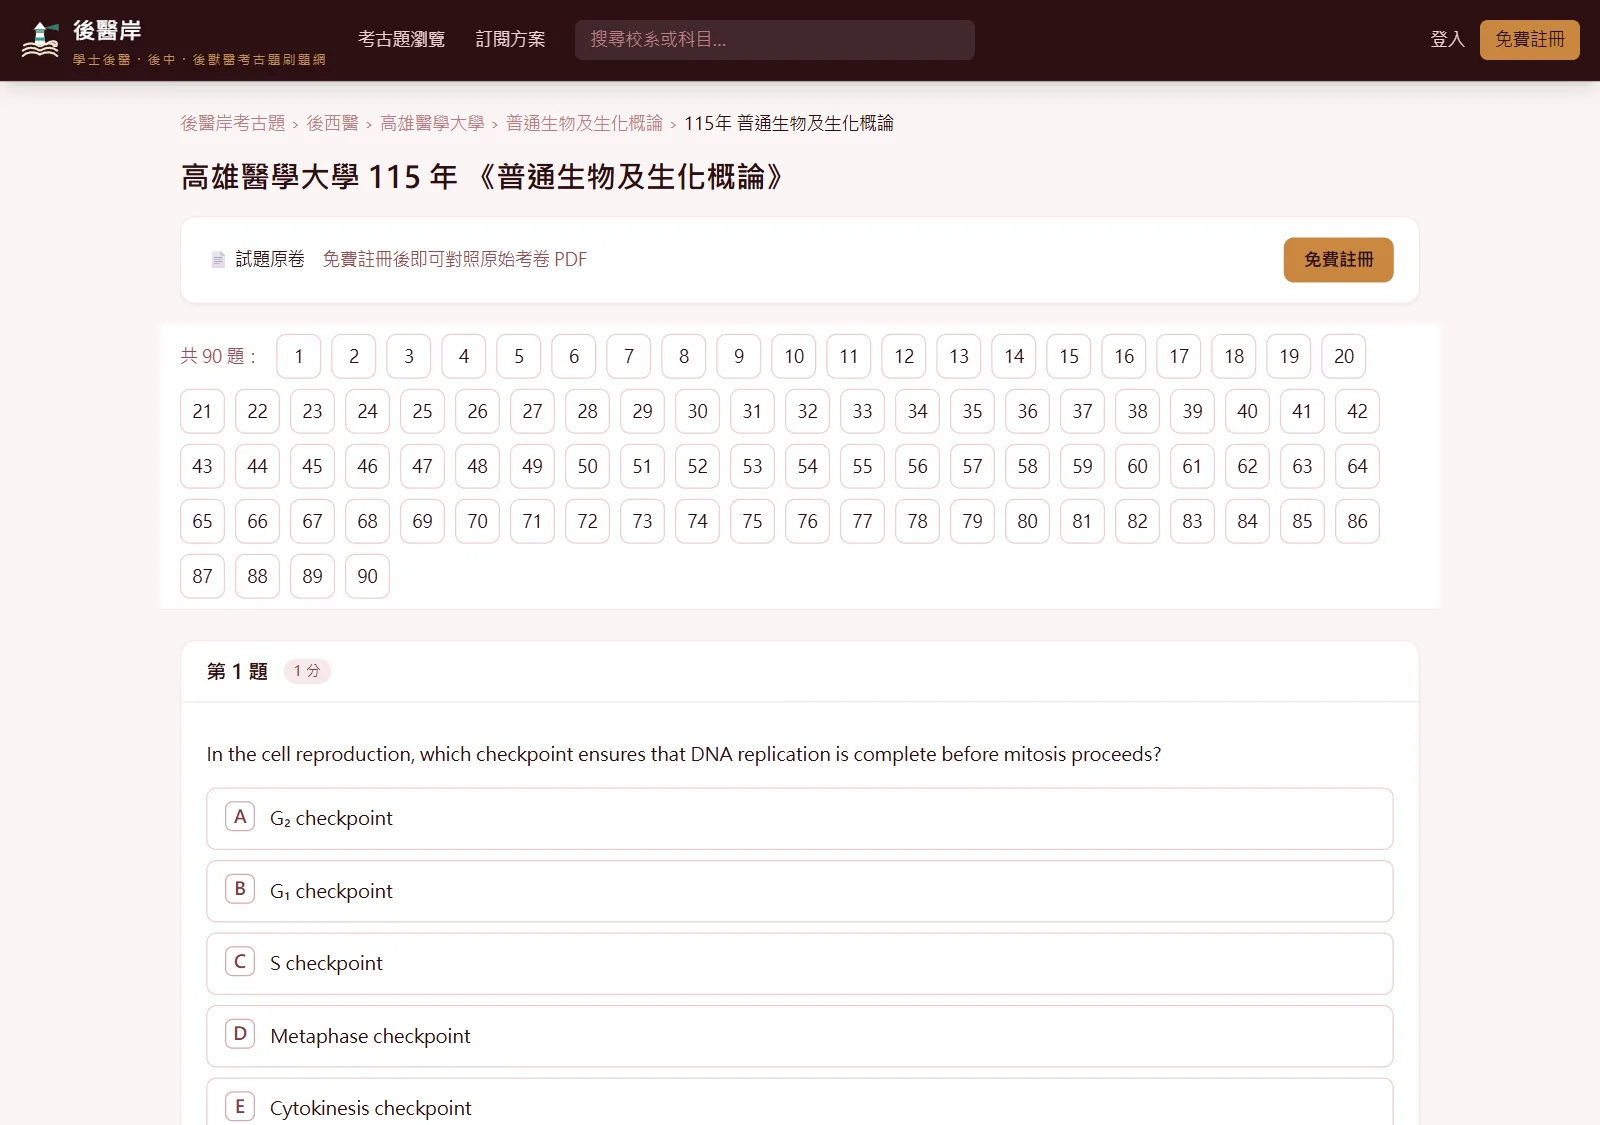Image resolution: width=1600 pixels, height=1125 pixels.
Task: Click 免費註冊 button in the 試題原卷 card
Action: click(1338, 260)
